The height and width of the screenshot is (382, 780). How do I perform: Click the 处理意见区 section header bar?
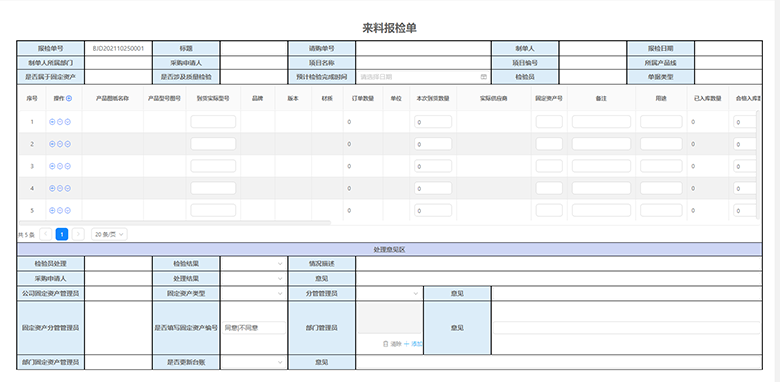(x=389, y=250)
